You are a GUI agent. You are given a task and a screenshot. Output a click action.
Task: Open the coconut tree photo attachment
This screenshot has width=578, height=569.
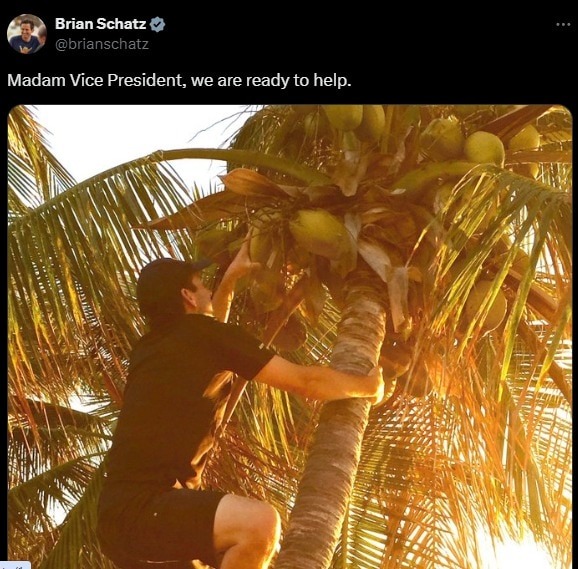pos(290,337)
